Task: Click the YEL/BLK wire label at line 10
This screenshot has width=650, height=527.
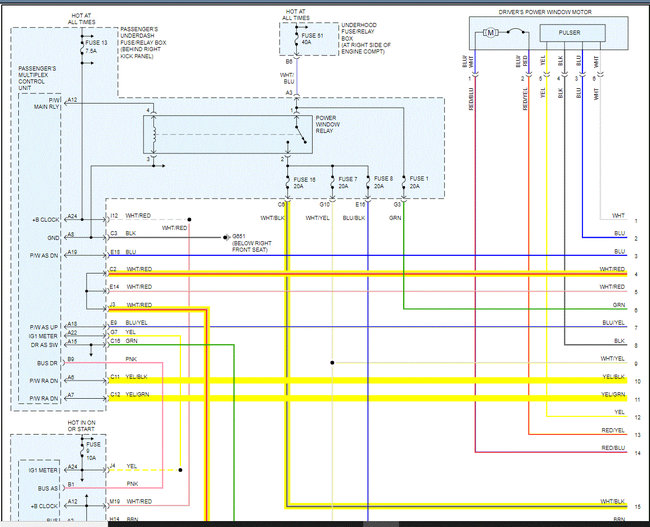Action: (614, 377)
